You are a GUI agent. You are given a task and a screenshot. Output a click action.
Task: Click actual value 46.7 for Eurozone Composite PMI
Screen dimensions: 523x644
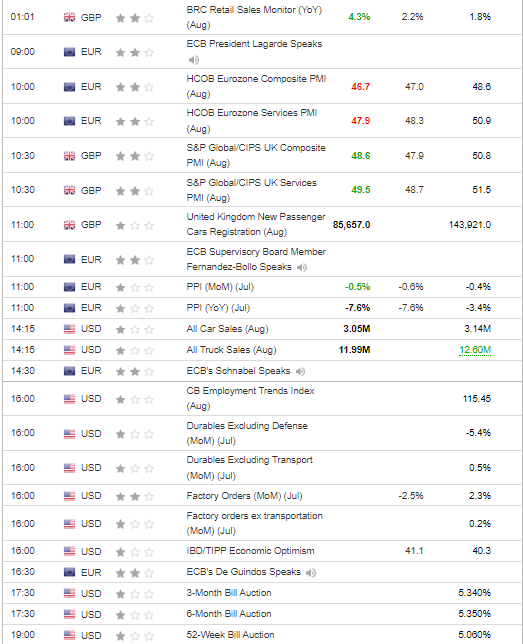coord(360,87)
